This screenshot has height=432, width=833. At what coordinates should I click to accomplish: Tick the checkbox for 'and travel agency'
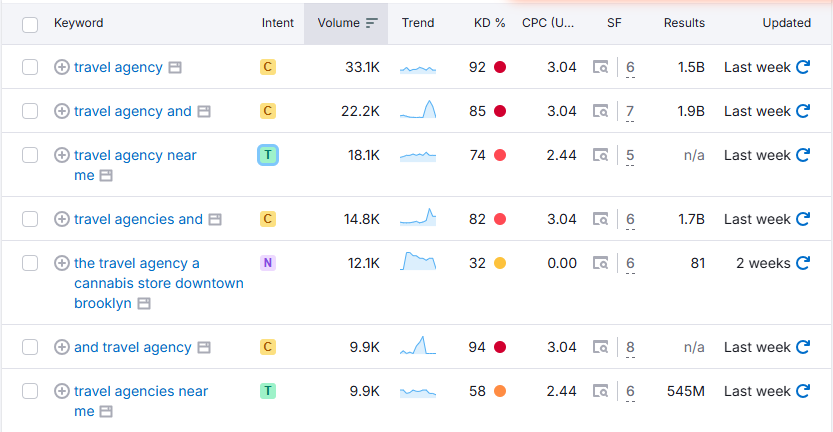click(30, 347)
